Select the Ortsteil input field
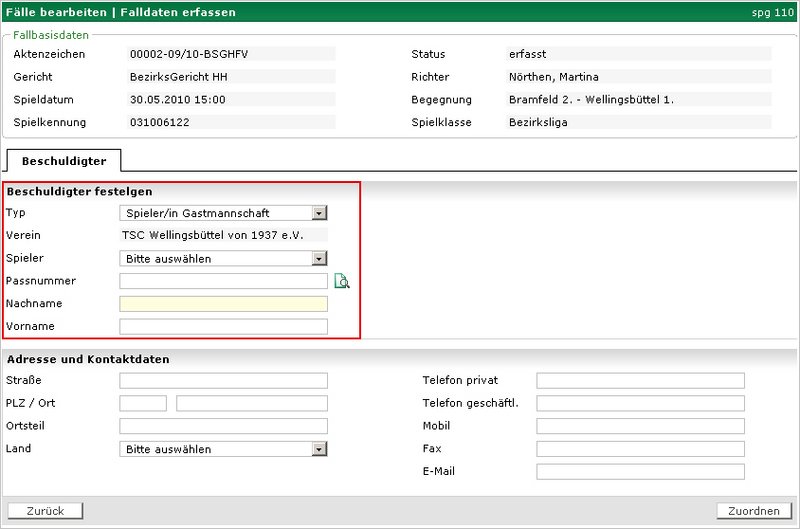Image resolution: width=800 pixels, height=529 pixels. click(223, 427)
